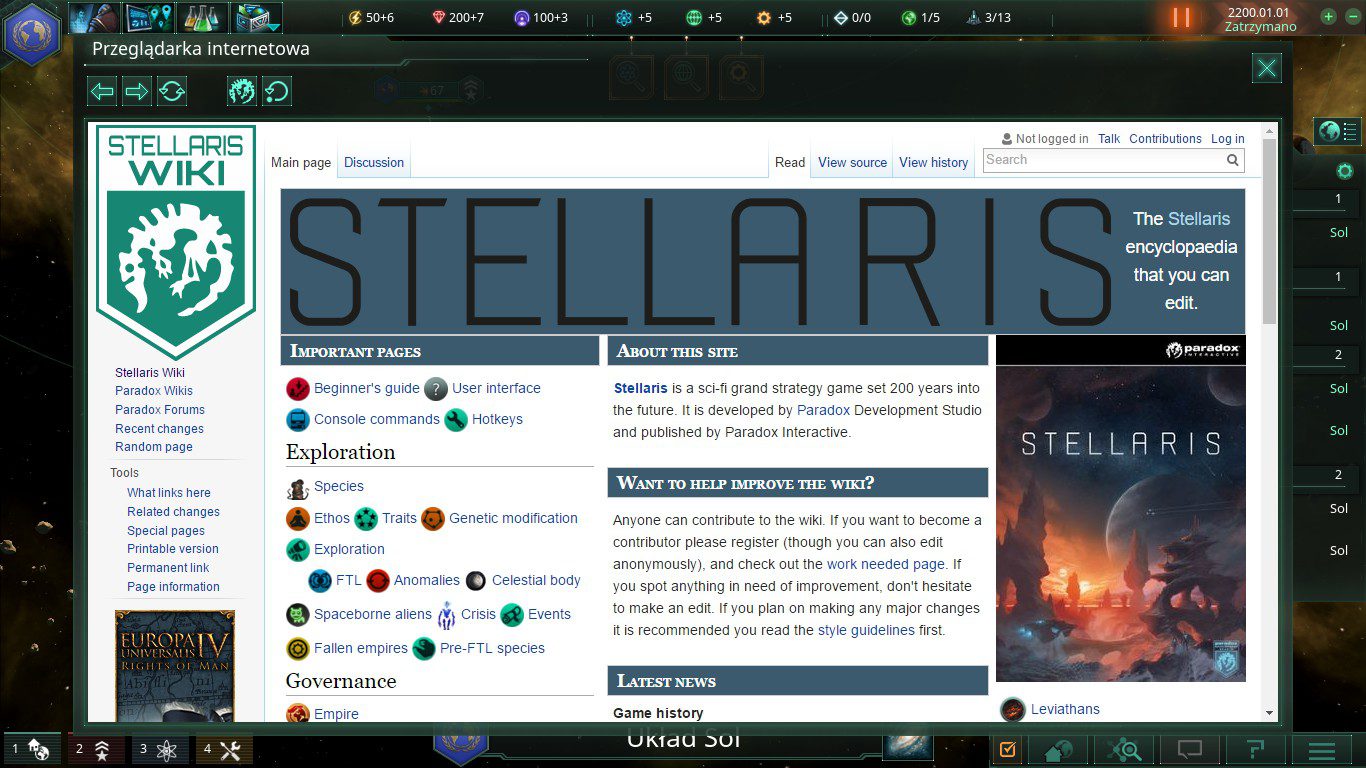Select bottom bar tab 2 military
The image size is (1366, 768).
(x=96, y=749)
